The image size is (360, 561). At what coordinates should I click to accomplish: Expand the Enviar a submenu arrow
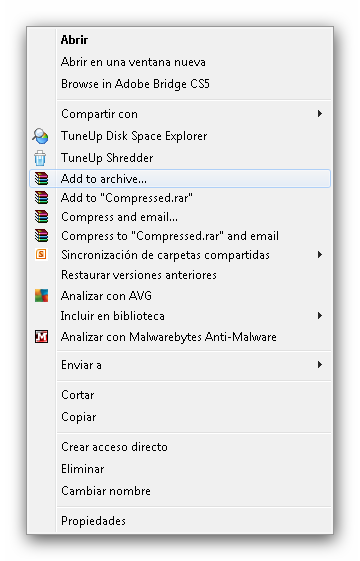click(320, 365)
